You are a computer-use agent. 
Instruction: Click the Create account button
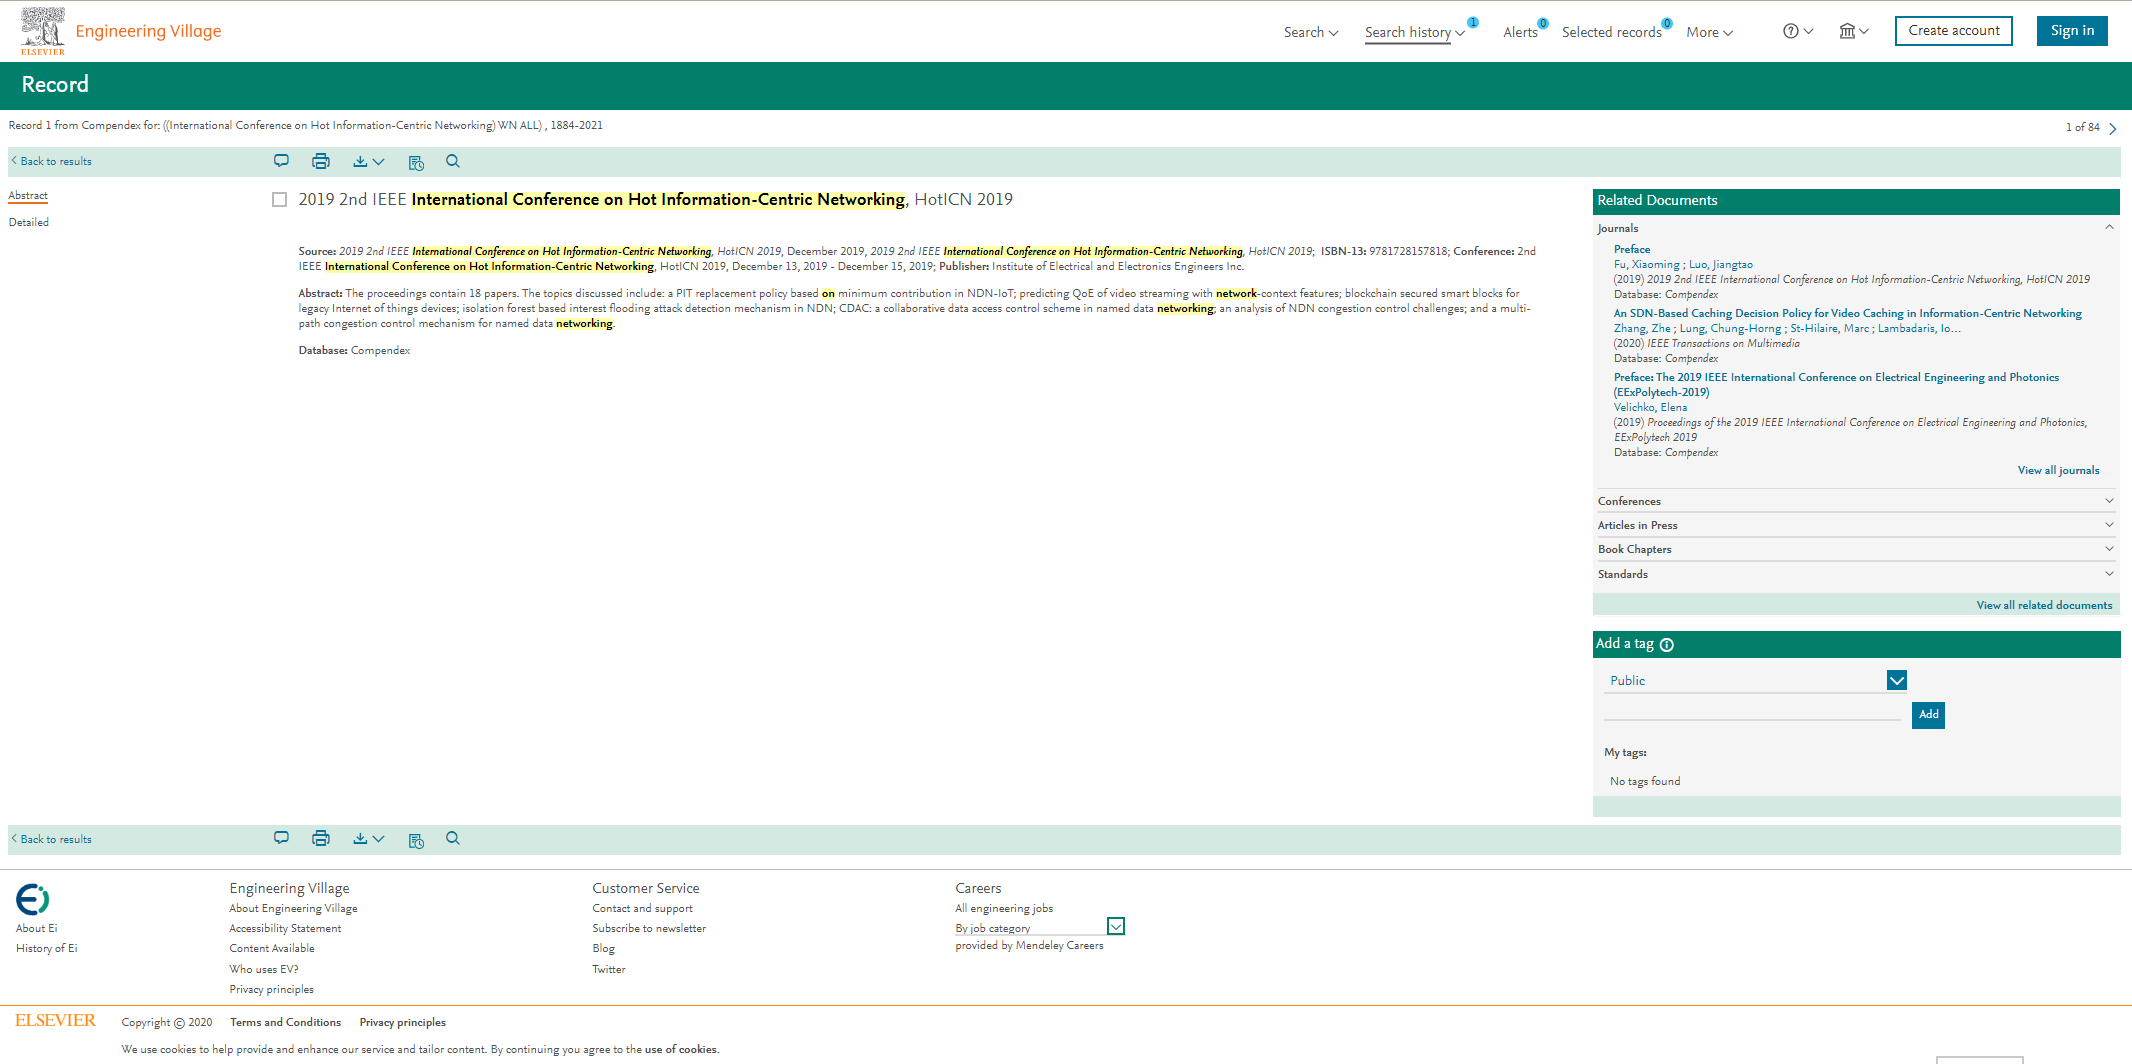coord(1954,31)
